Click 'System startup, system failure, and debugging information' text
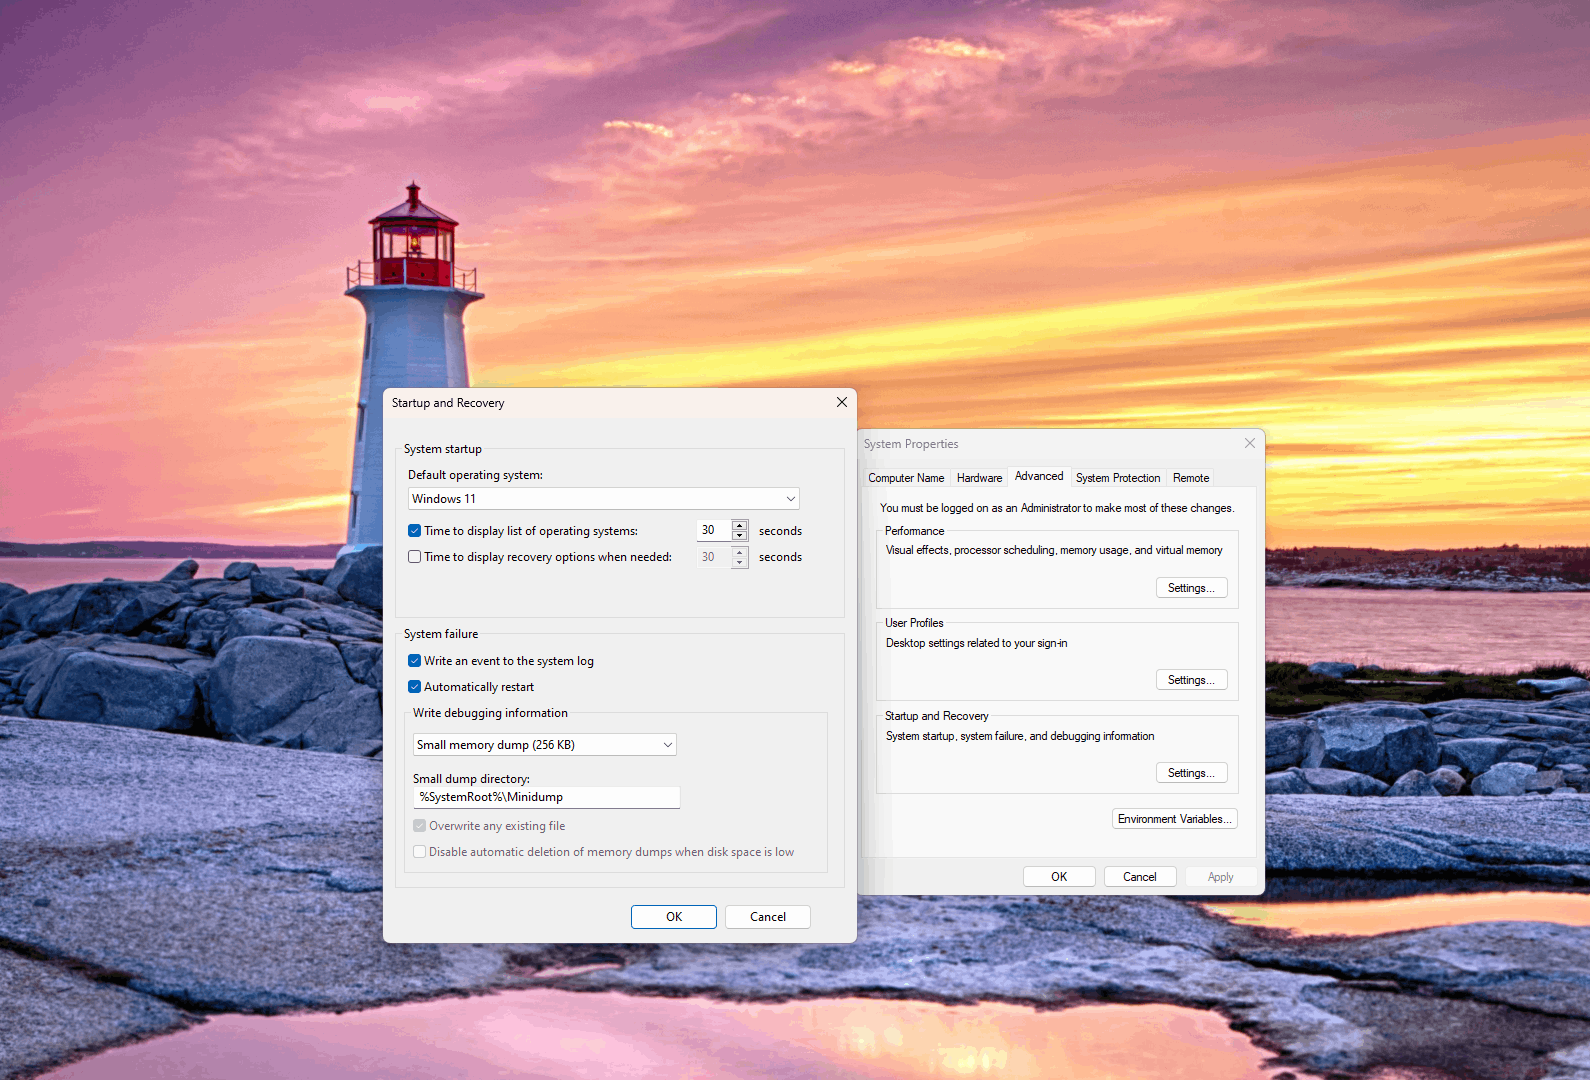1590x1080 pixels. pos(1020,736)
